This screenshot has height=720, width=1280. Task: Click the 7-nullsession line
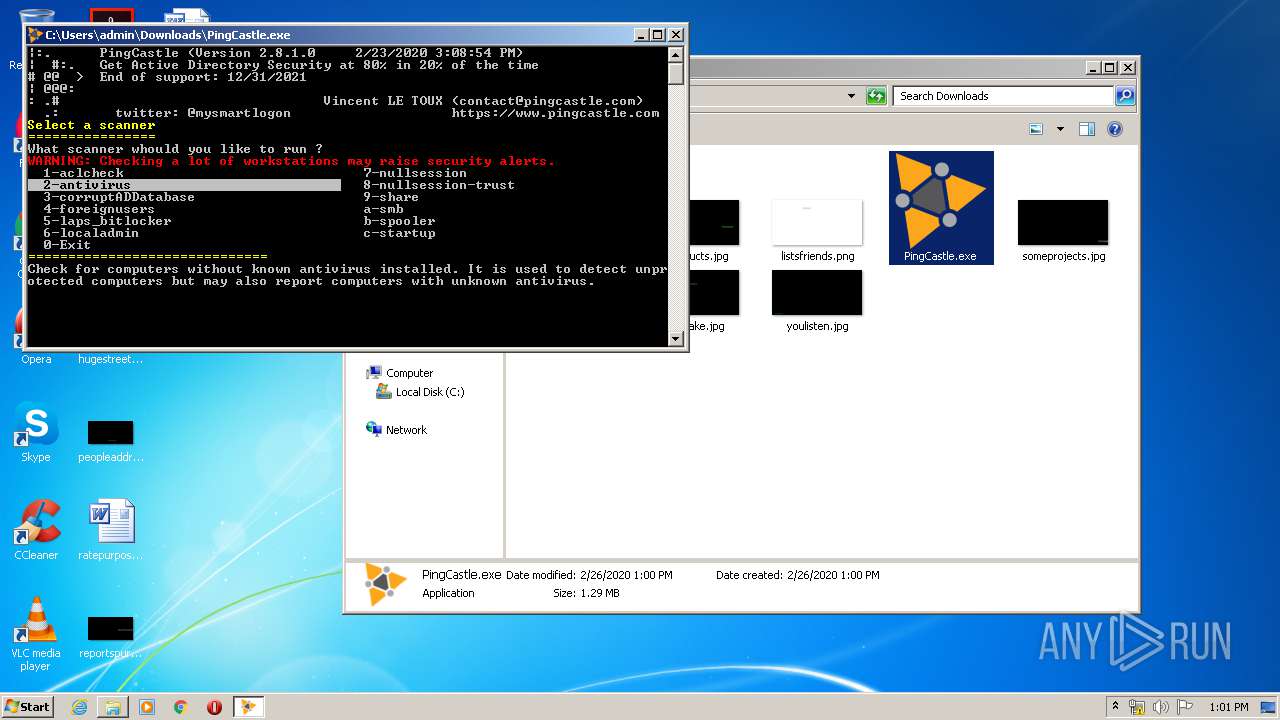415,173
